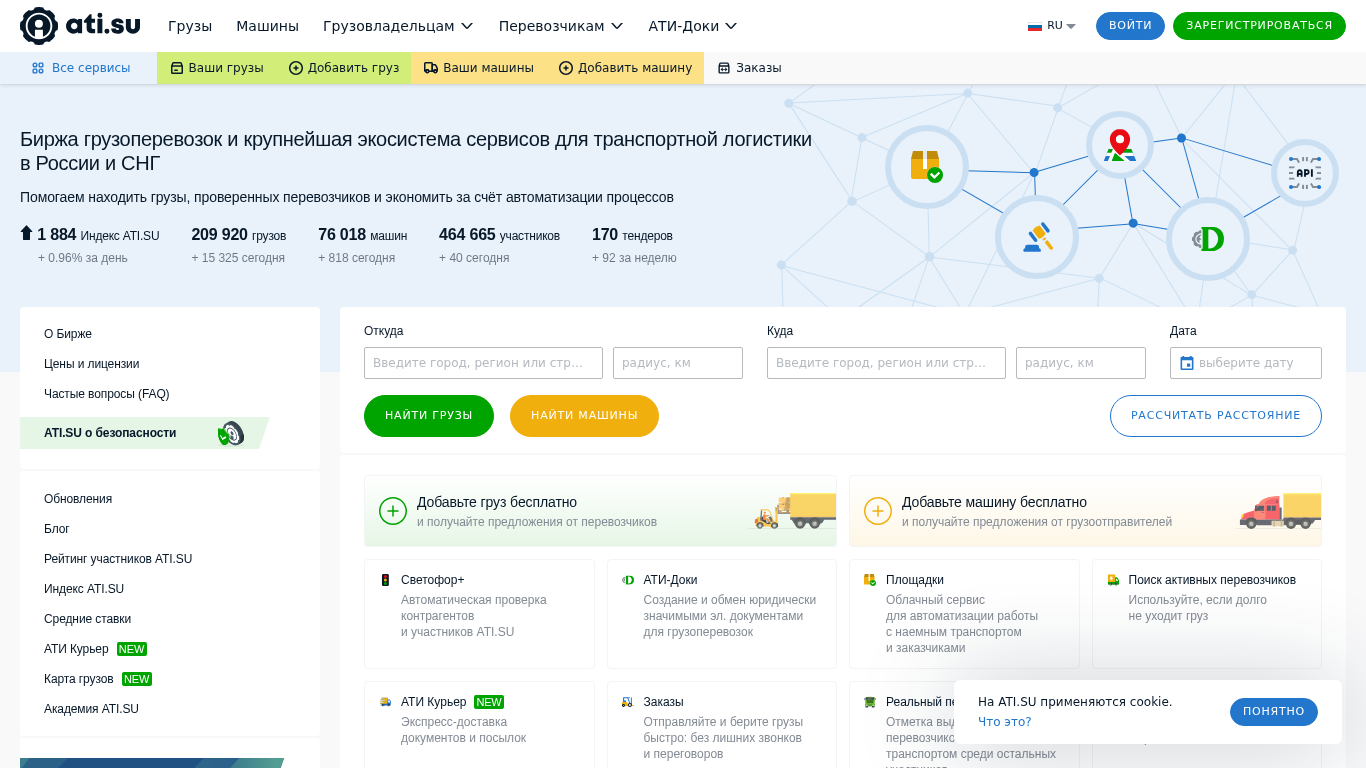
Task: Click the Поиск активных перевозчиков icon
Action: click(1113, 580)
